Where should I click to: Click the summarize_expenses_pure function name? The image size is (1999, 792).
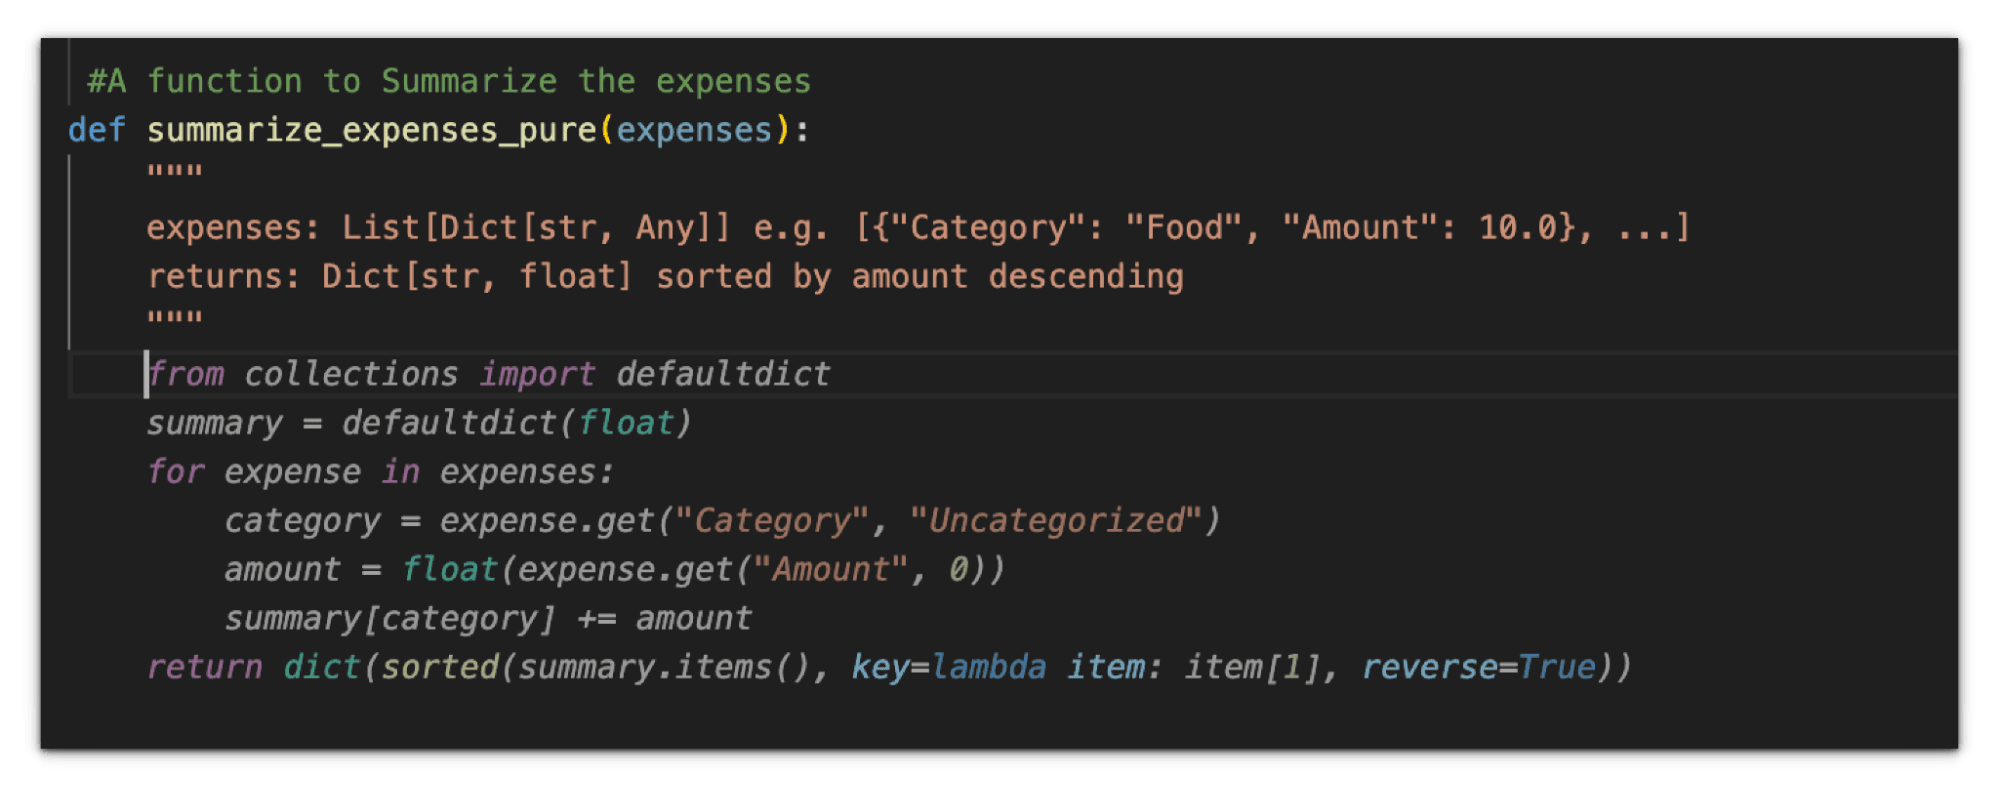click(371, 130)
